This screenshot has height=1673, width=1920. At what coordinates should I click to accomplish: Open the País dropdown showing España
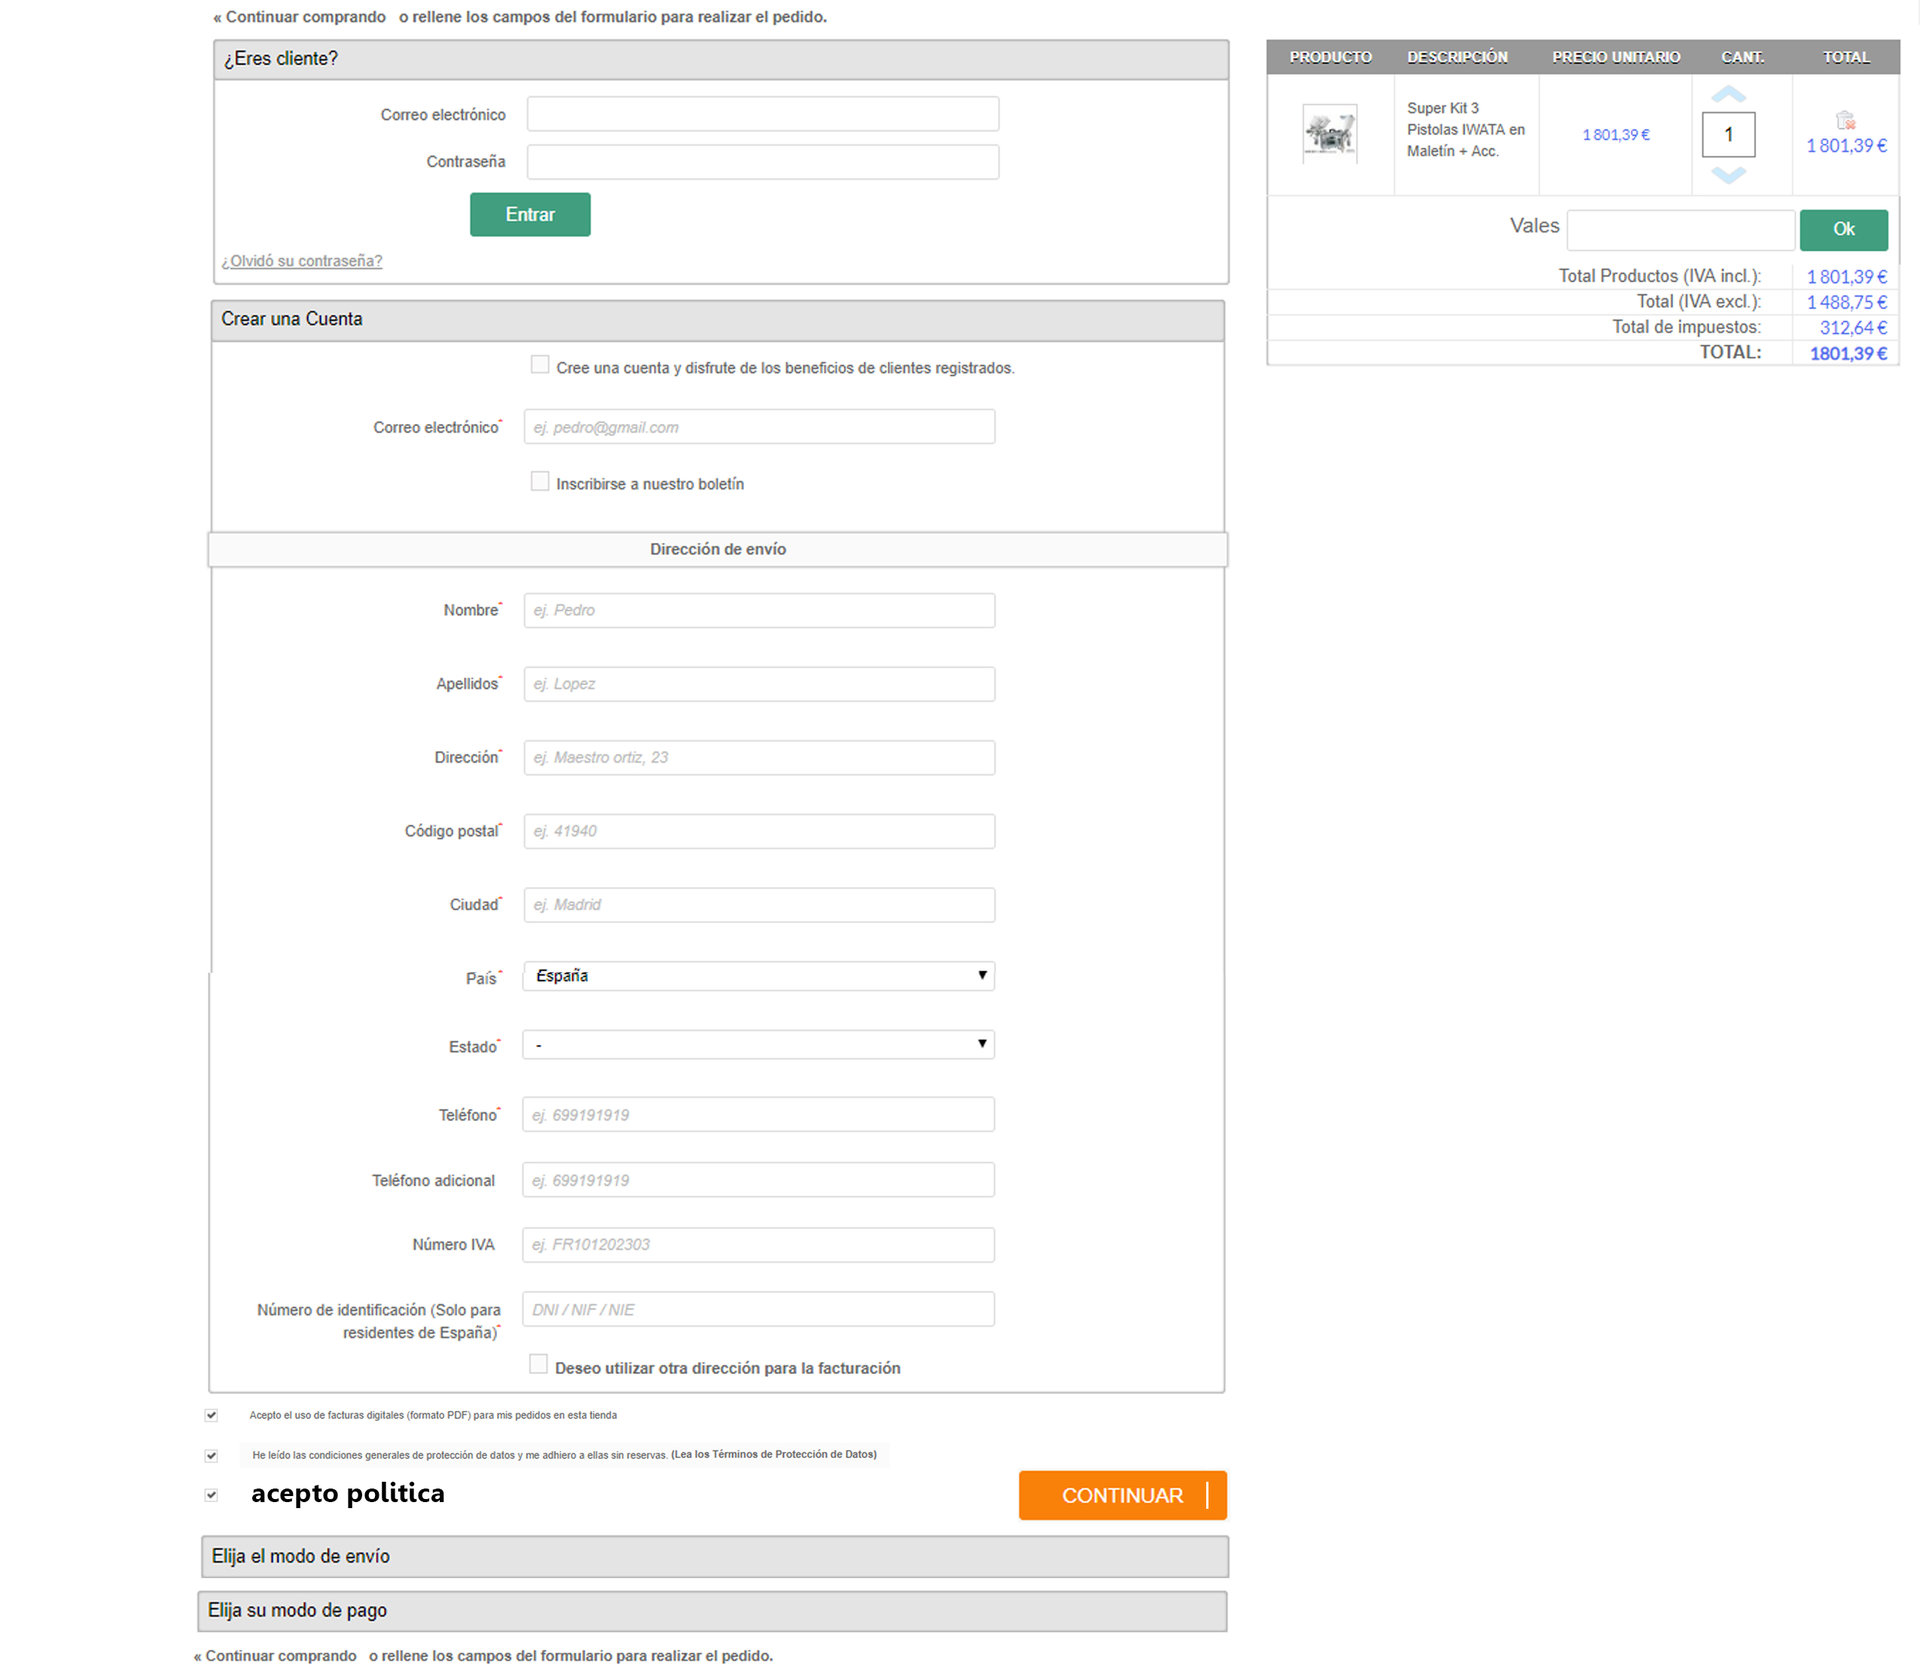pos(758,976)
